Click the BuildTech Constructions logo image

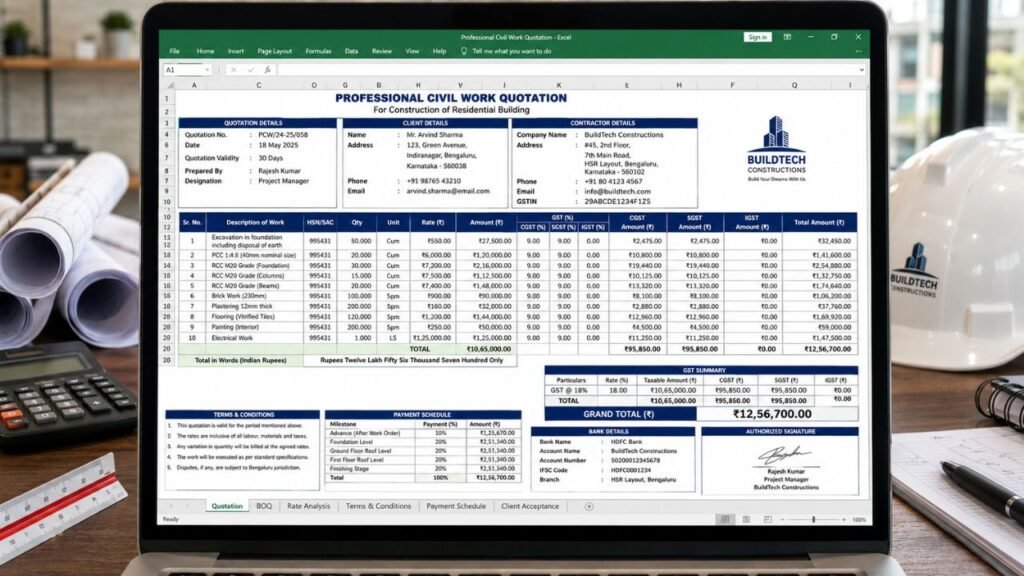click(x=776, y=149)
